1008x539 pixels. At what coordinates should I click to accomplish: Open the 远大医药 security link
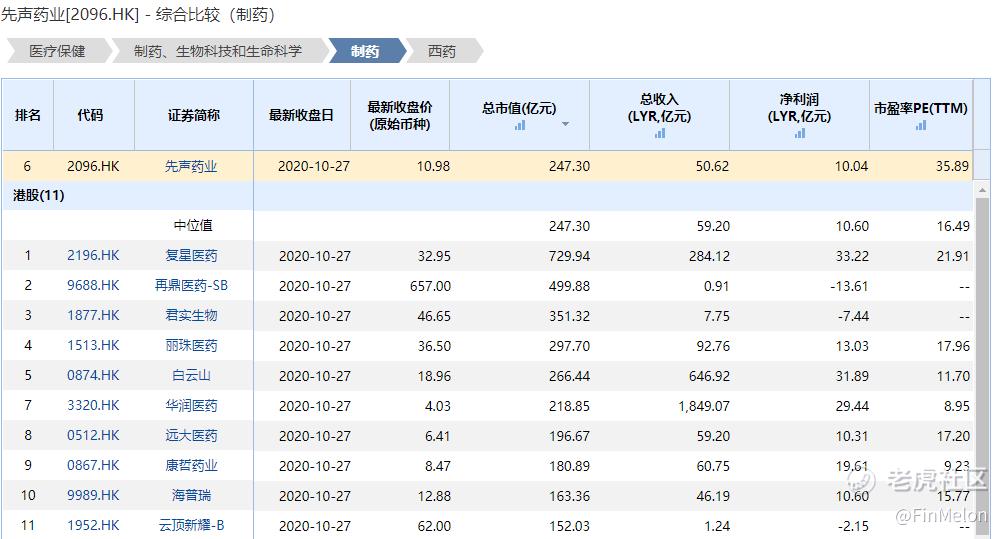(x=191, y=435)
